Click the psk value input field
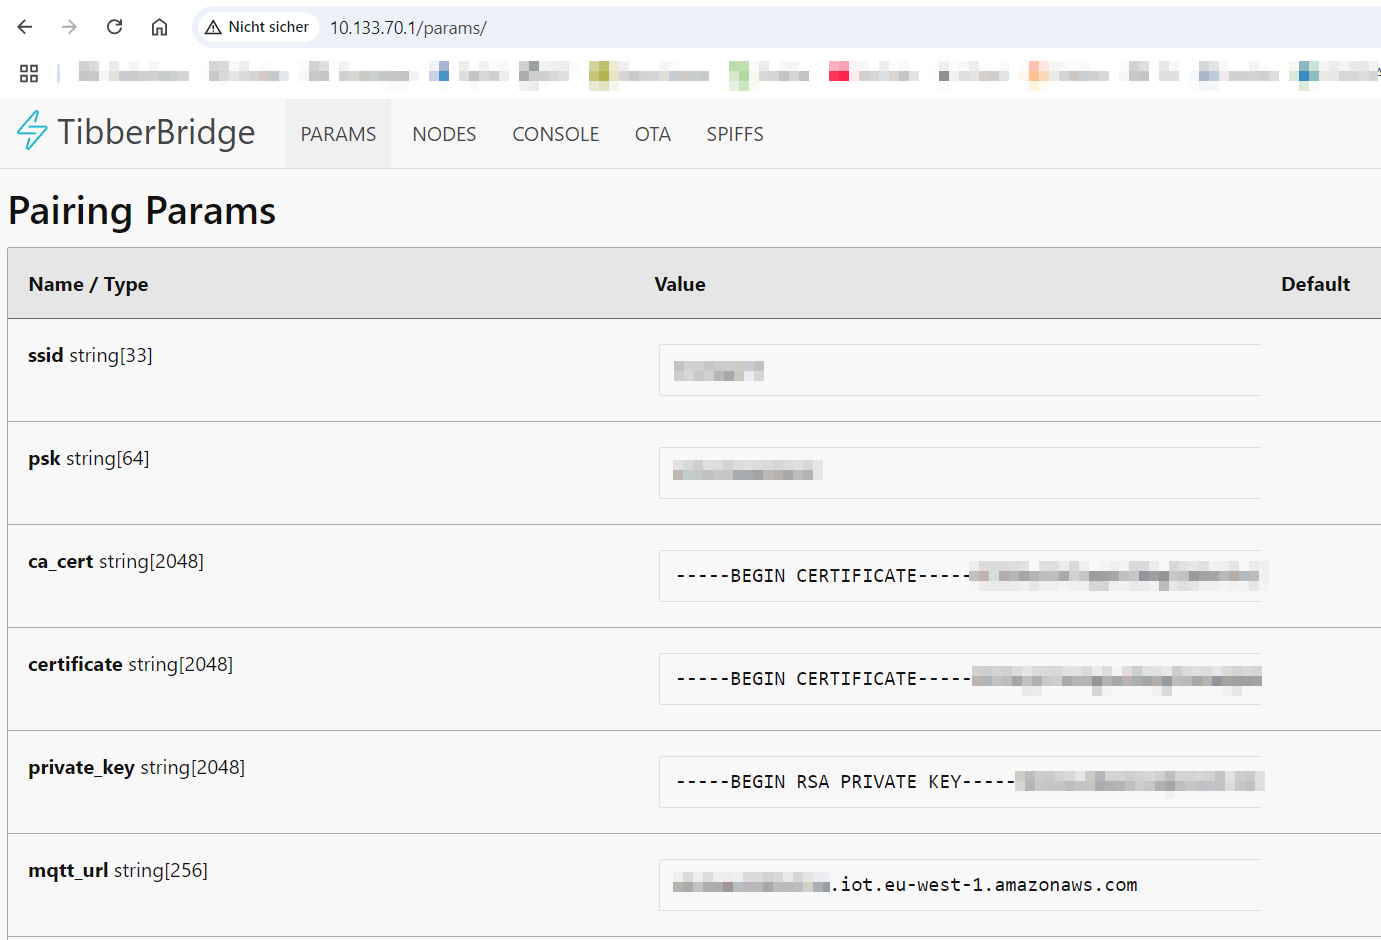 click(x=960, y=473)
